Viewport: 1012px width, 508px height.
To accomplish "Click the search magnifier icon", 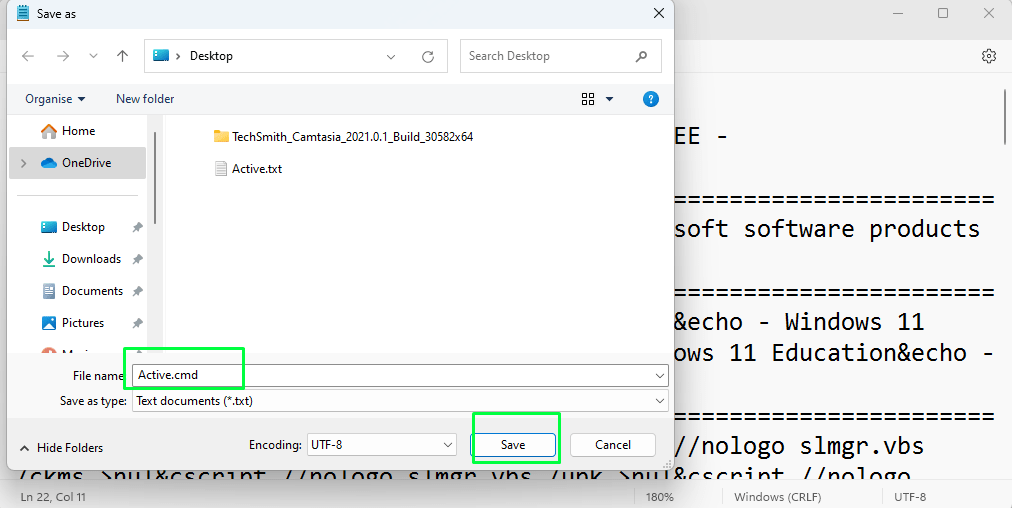I will point(642,56).
